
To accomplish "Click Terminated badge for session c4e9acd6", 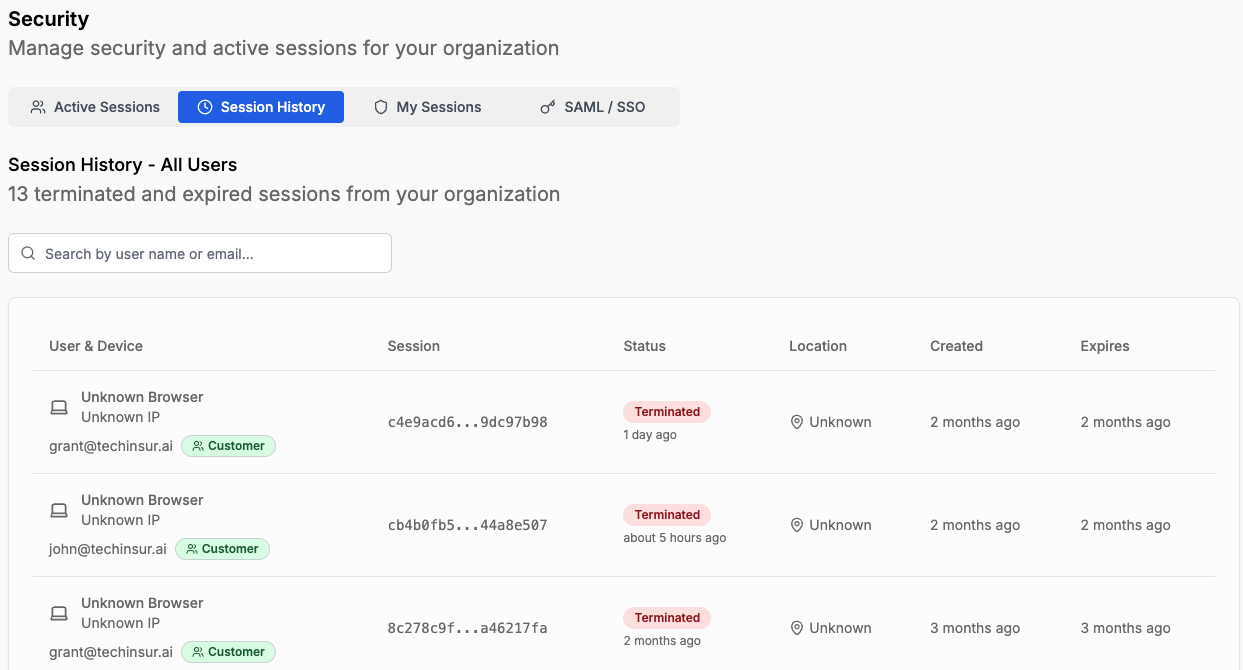I will click(667, 412).
